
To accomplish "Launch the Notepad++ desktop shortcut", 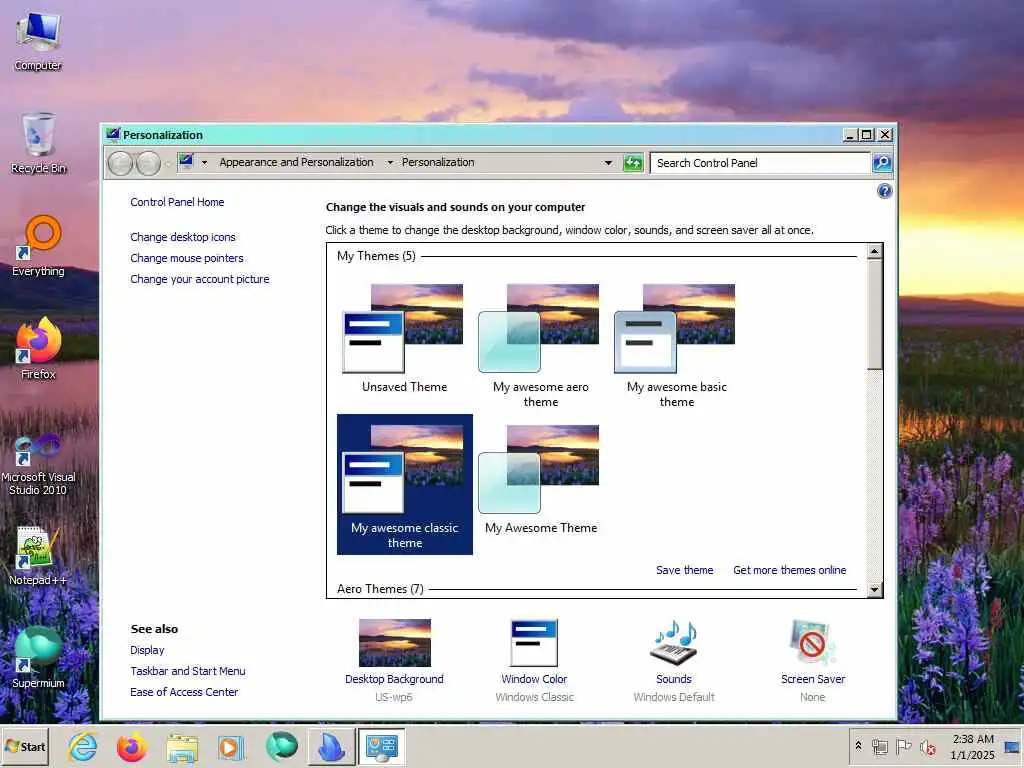I will pos(38,555).
